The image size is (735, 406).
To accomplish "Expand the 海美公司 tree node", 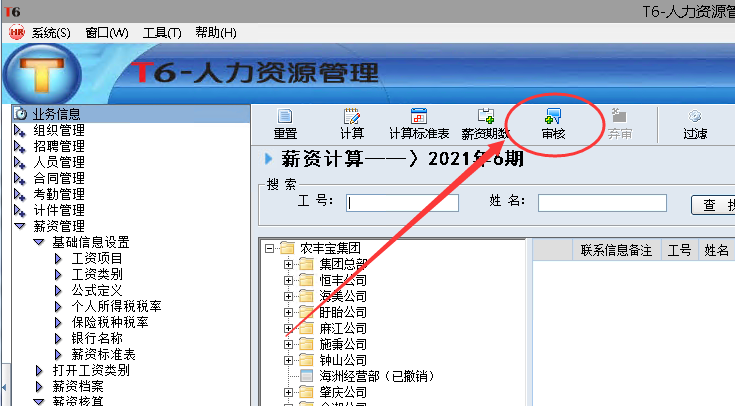I will [289, 296].
